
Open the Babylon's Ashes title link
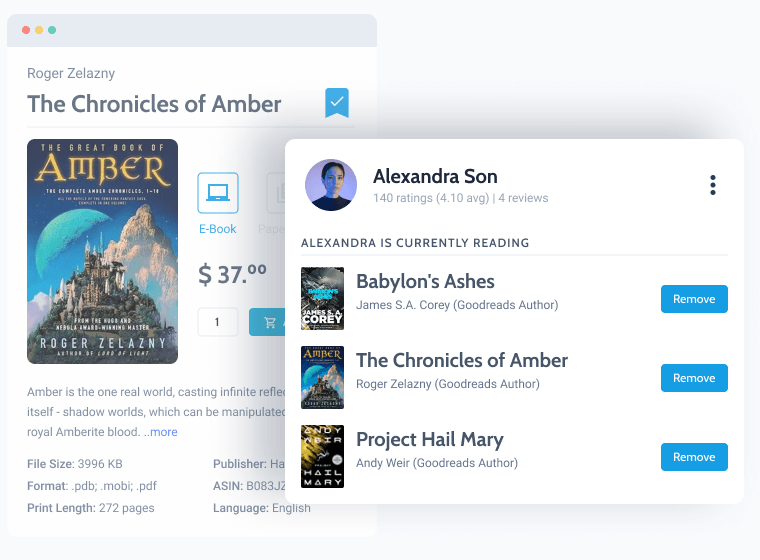(425, 281)
